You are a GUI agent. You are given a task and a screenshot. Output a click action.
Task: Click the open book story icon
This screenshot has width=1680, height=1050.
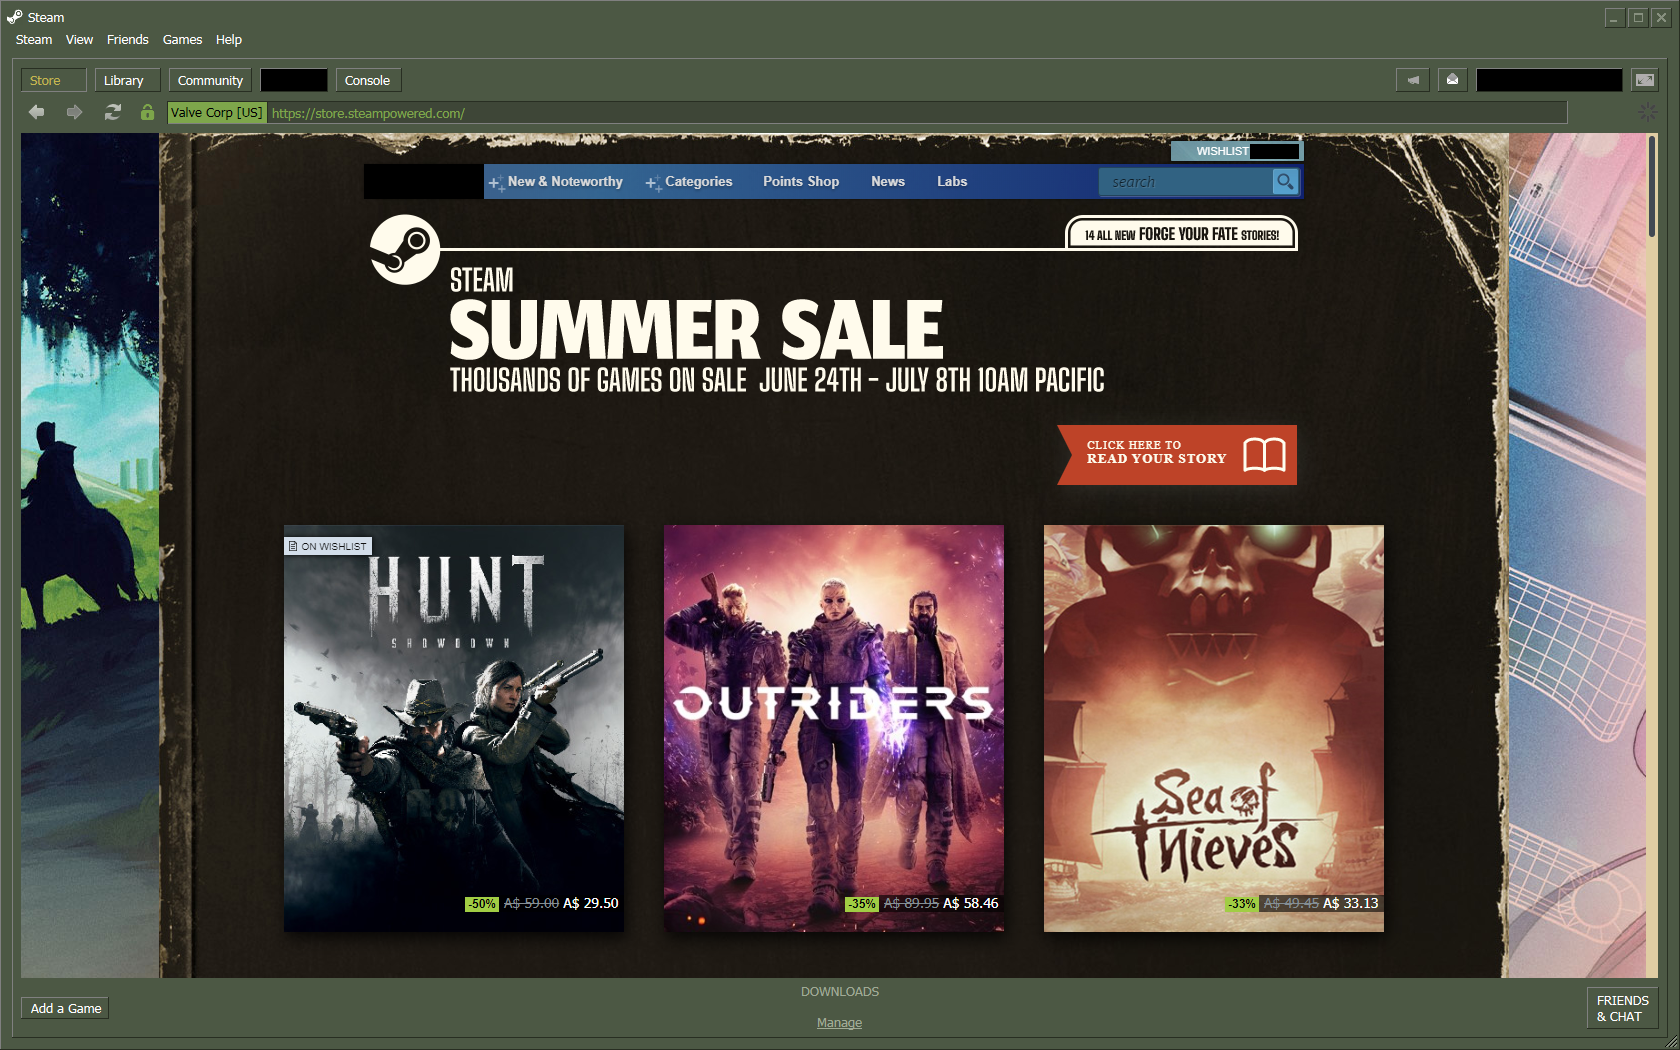pyautogui.click(x=1264, y=455)
